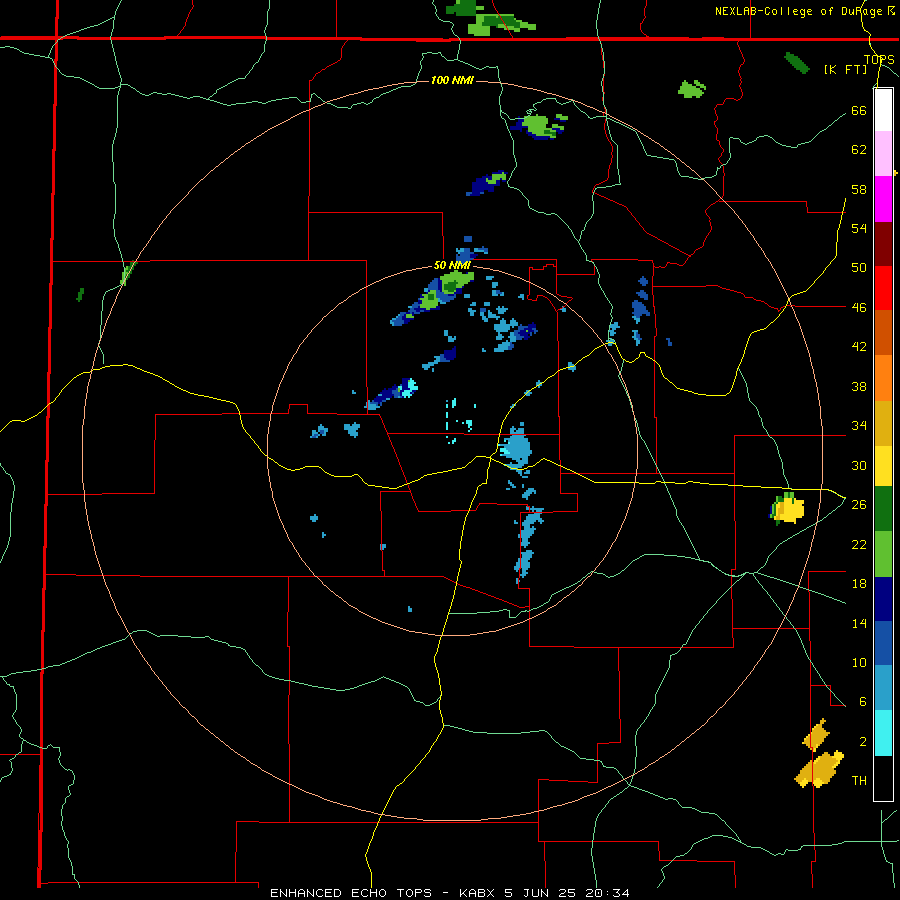900x900 pixels.
Task: Click the gold swatch near 34
Action: [x=883, y=423]
